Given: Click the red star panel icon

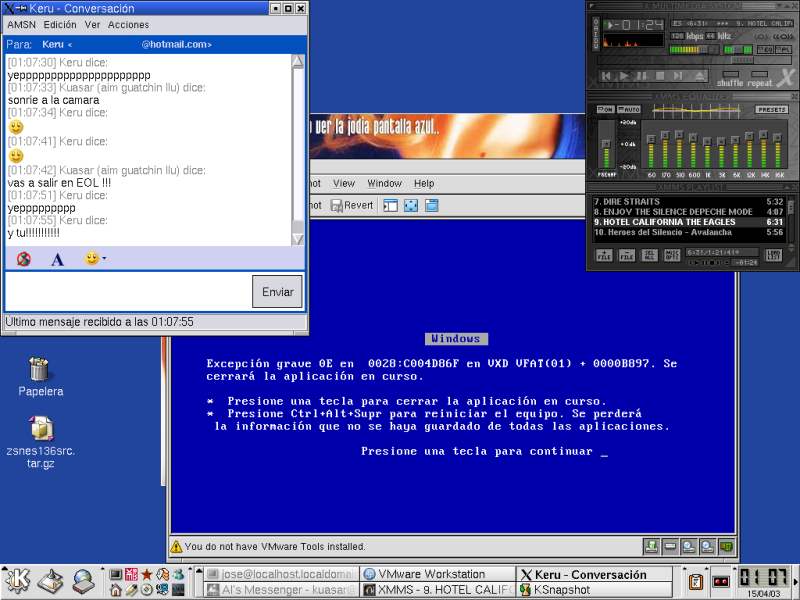Looking at the screenshot, I should (x=147, y=574).
